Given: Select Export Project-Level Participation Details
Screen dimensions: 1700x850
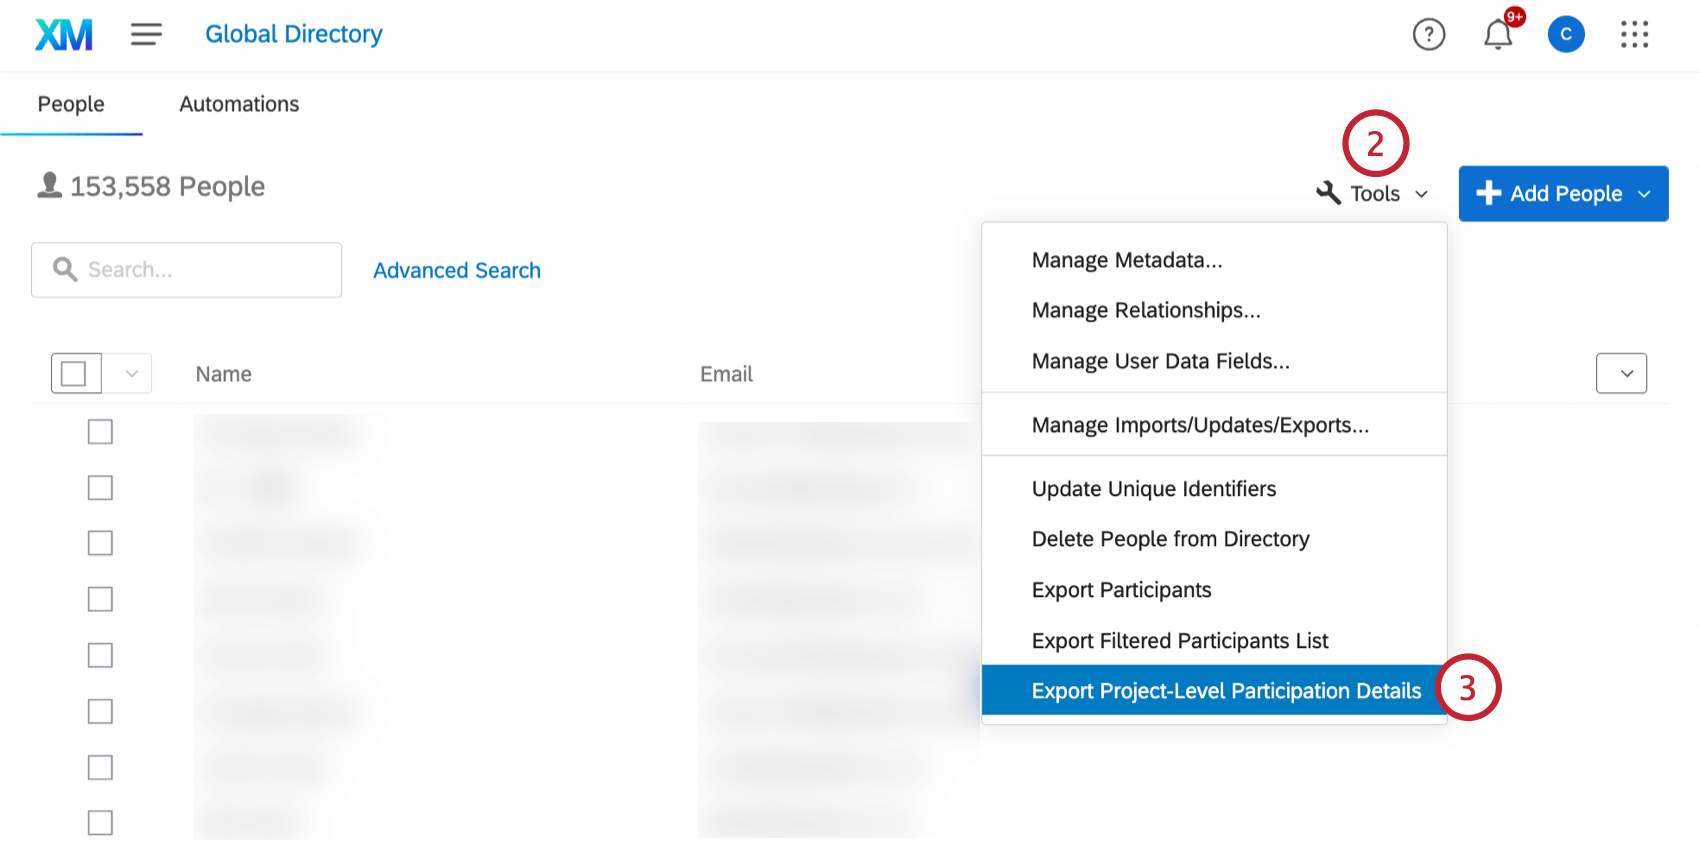Looking at the screenshot, I should coord(1226,691).
